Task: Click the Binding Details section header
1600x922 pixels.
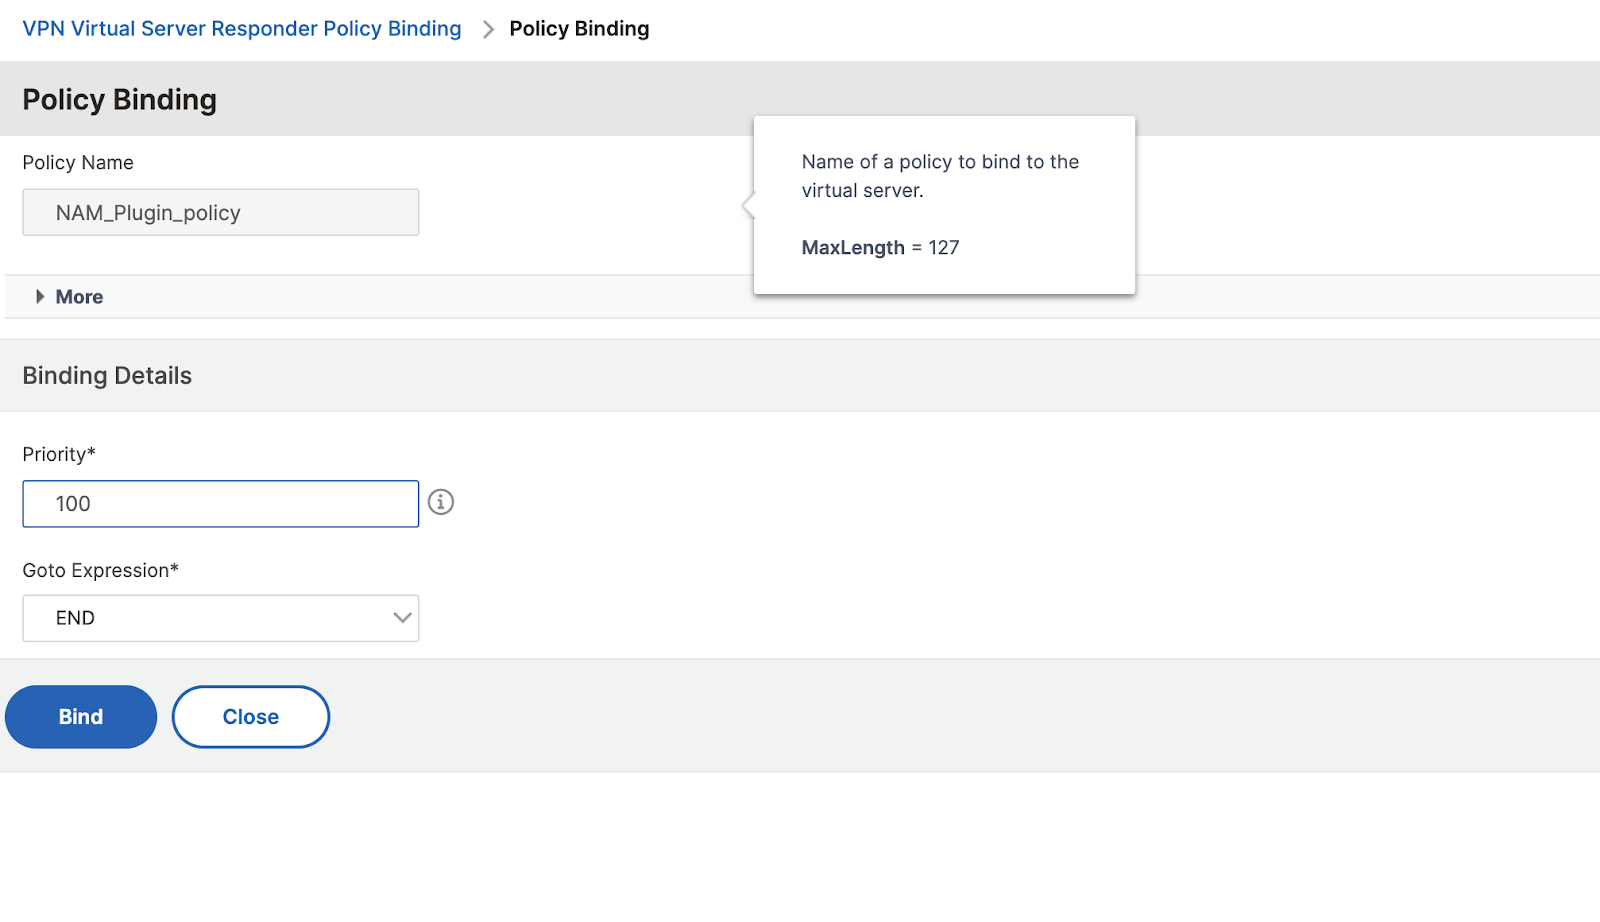Action: point(106,375)
